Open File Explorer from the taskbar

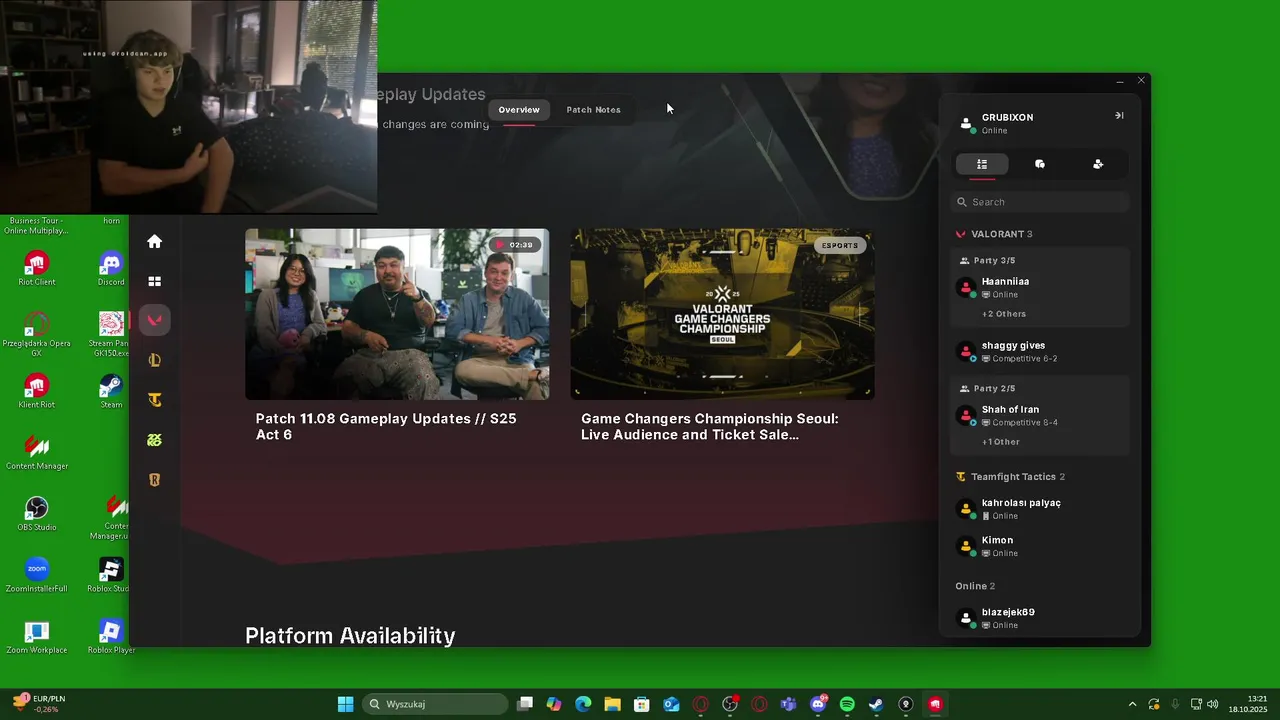(x=612, y=704)
